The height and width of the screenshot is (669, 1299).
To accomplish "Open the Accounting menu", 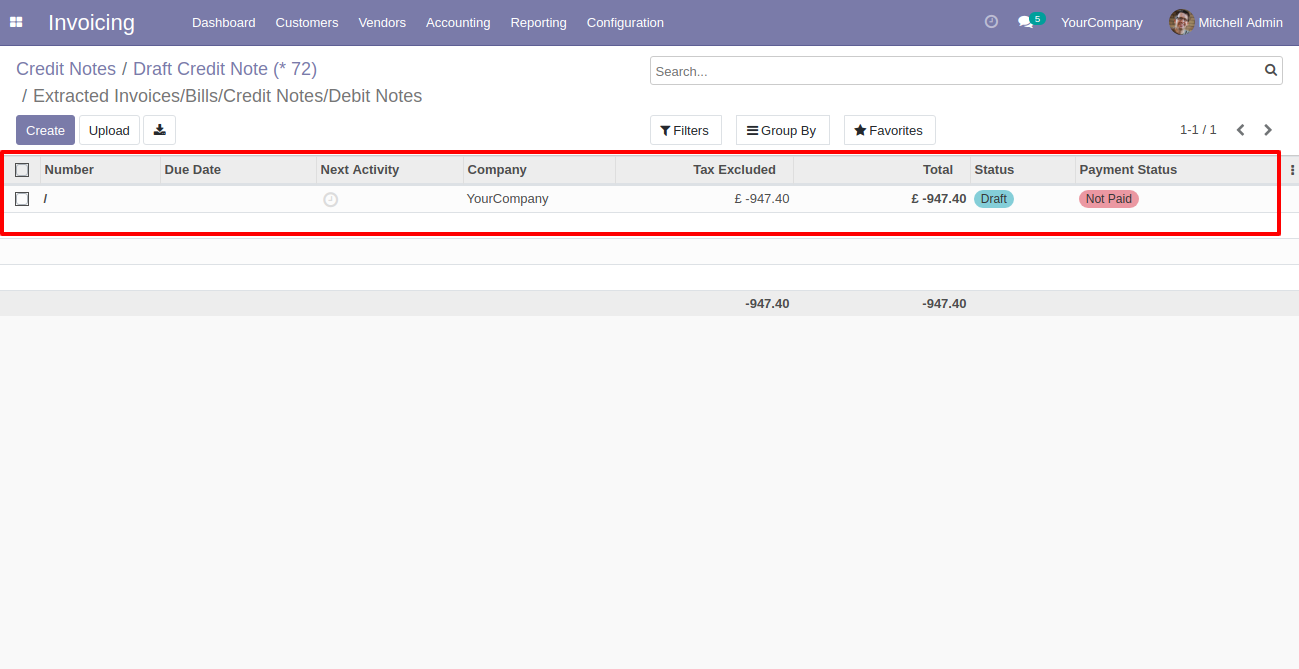I will pyautogui.click(x=458, y=22).
